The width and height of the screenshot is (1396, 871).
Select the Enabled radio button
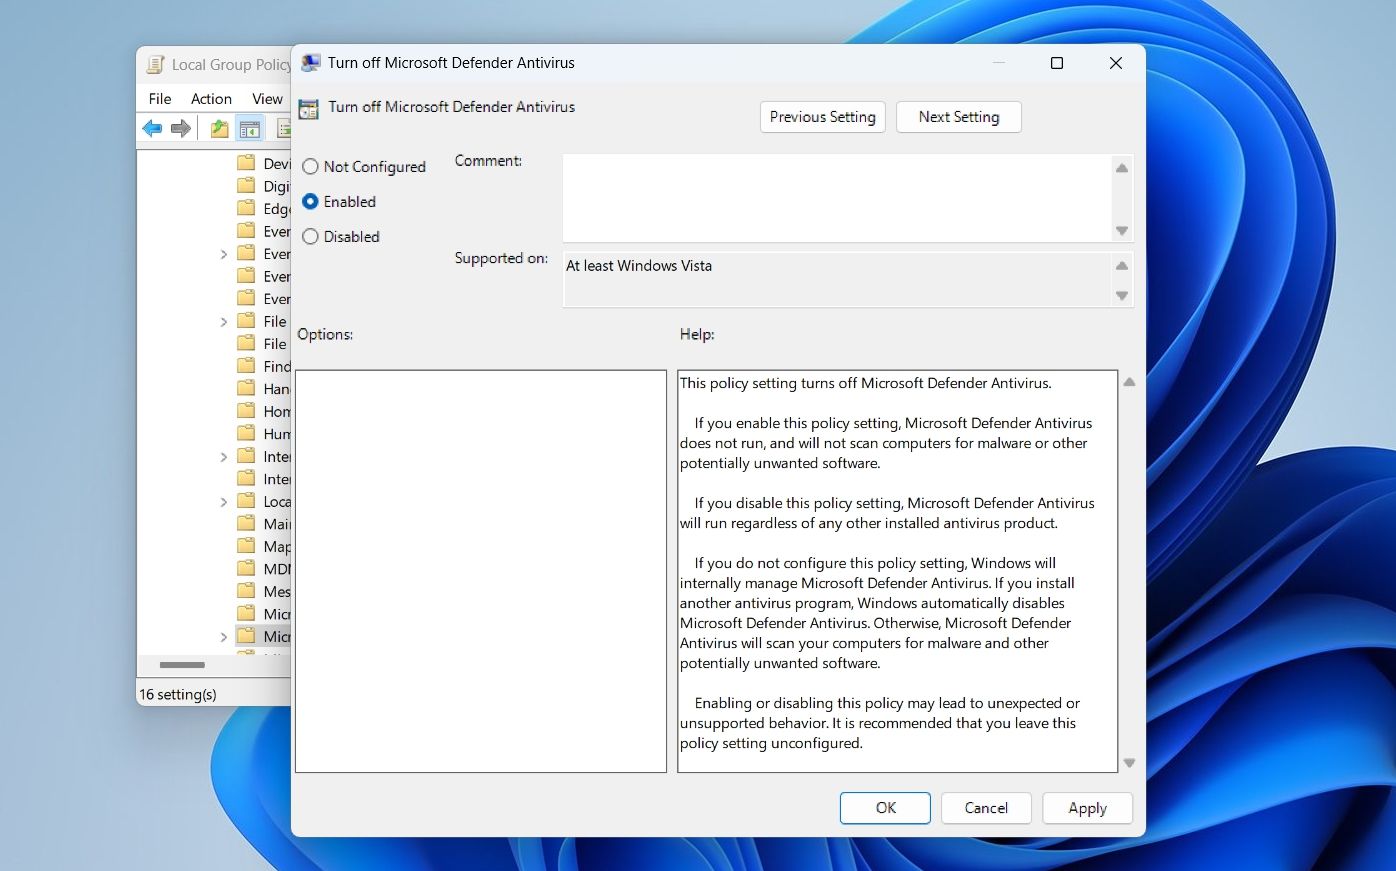tap(310, 202)
